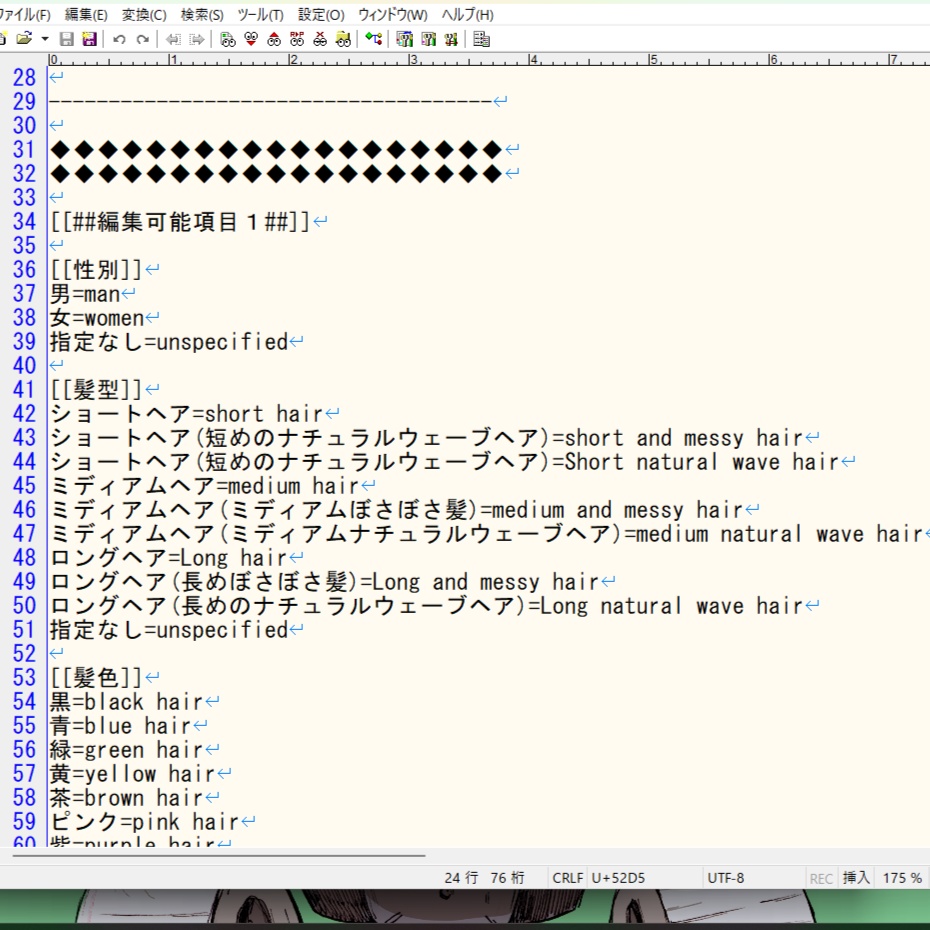Screen dimensions: 930x930
Task: Expand the Open button dropdown arrow
Action: pos(45,39)
